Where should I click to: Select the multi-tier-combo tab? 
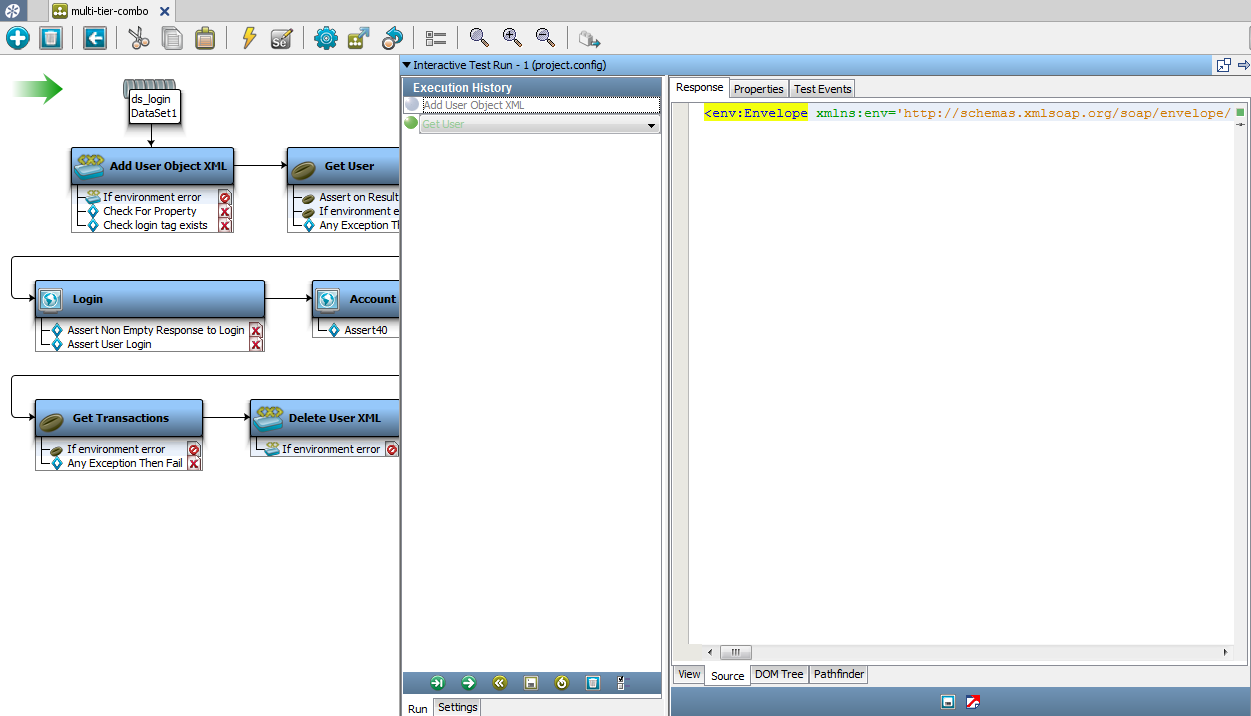(112, 11)
